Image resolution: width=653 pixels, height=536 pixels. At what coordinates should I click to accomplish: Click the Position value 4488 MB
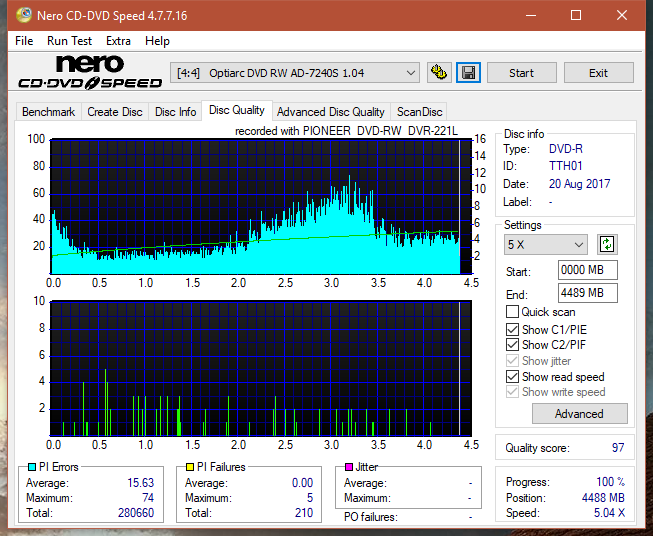[x=603, y=498]
